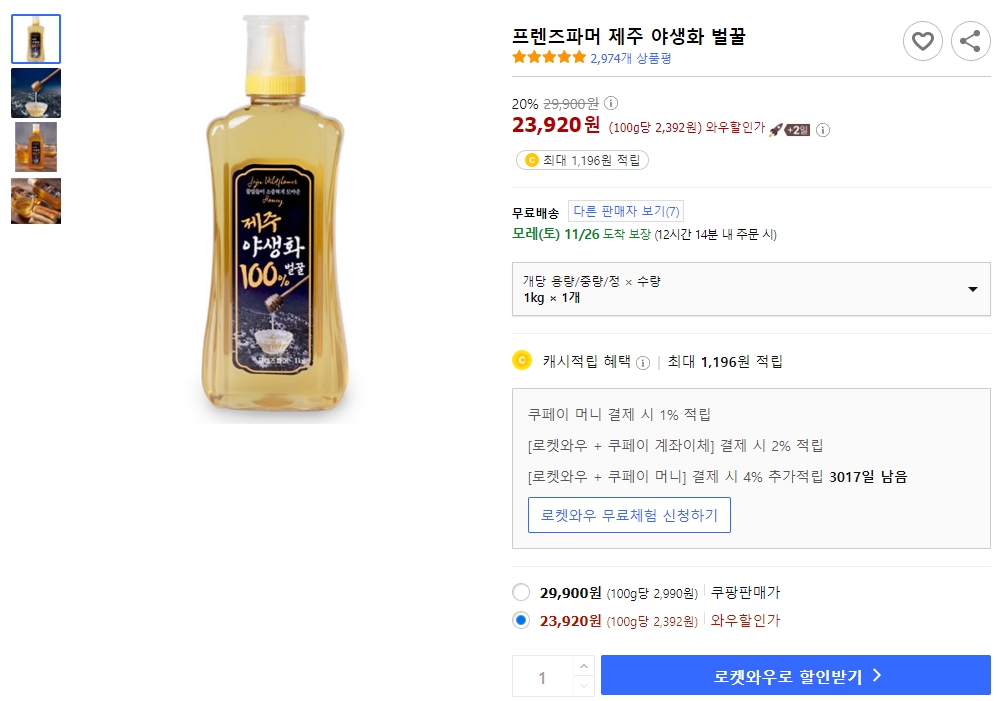Click info icon next to 와우할인가
998x701 pixels.
click(x=822, y=130)
